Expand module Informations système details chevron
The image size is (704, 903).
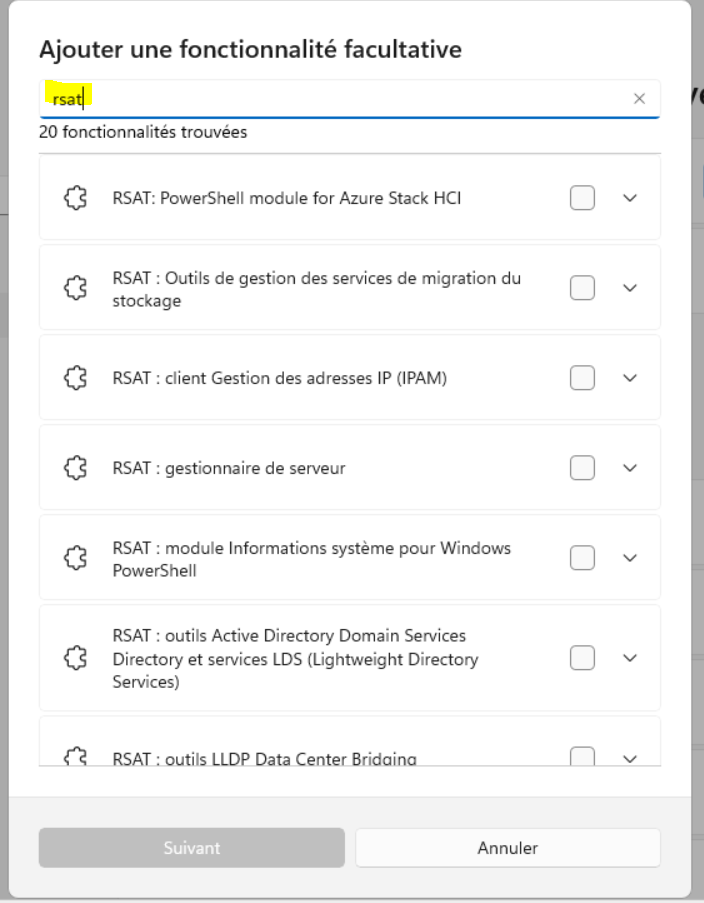(x=630, y=558)
